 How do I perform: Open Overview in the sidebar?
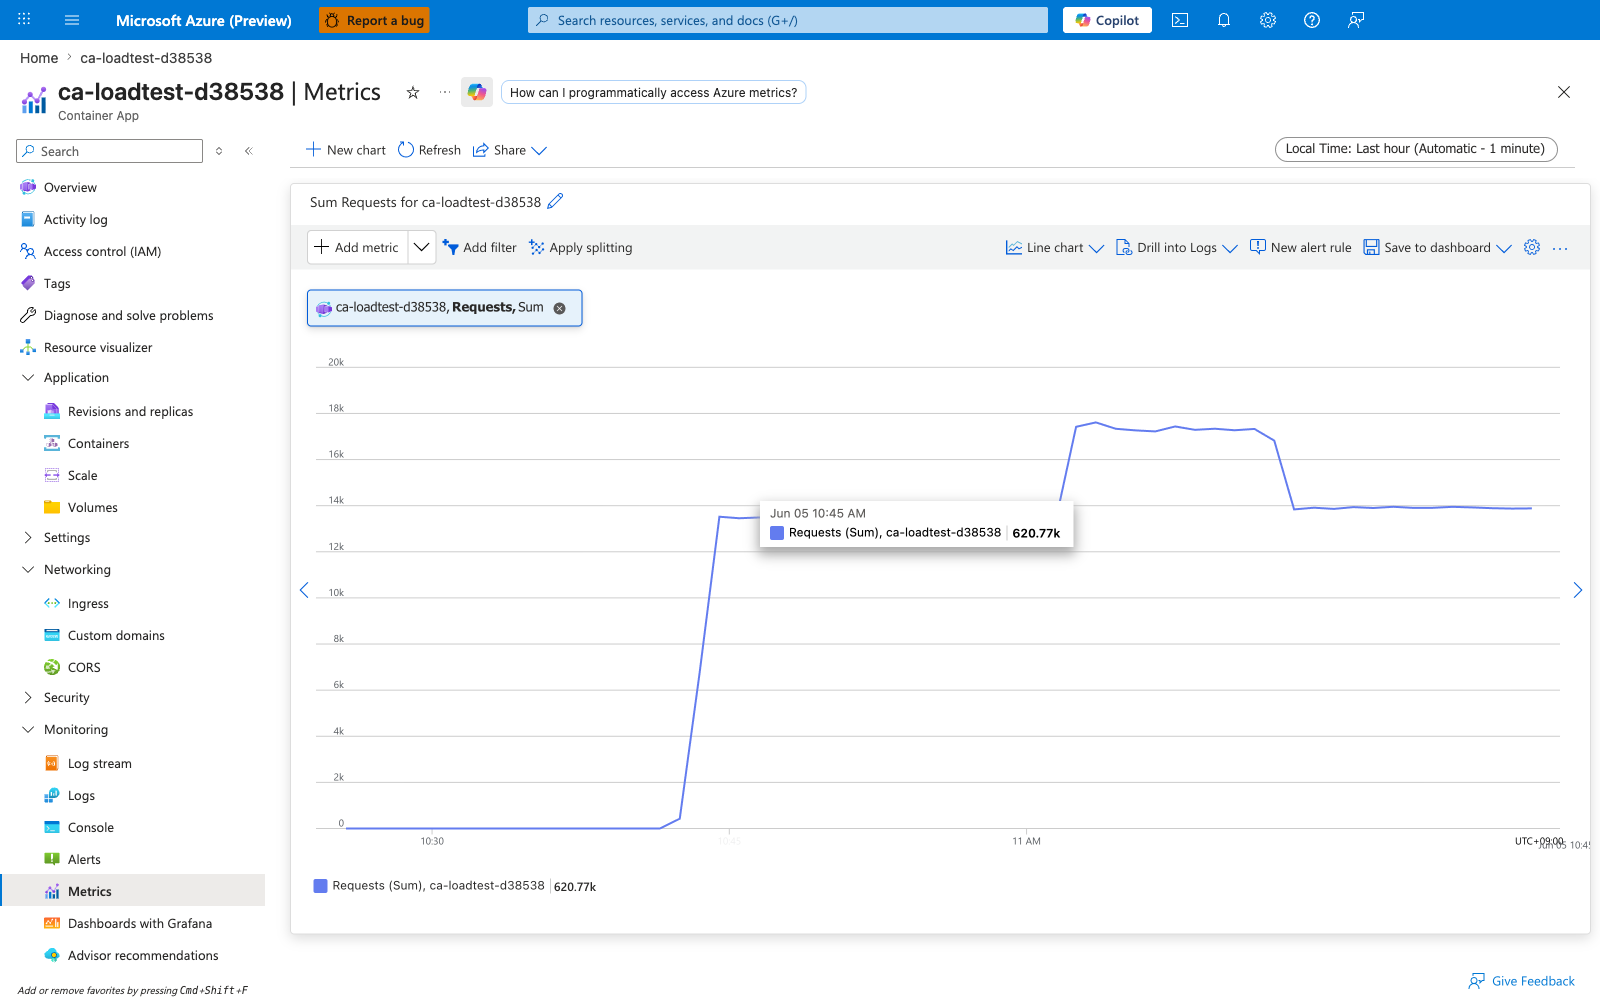[70, 187]
